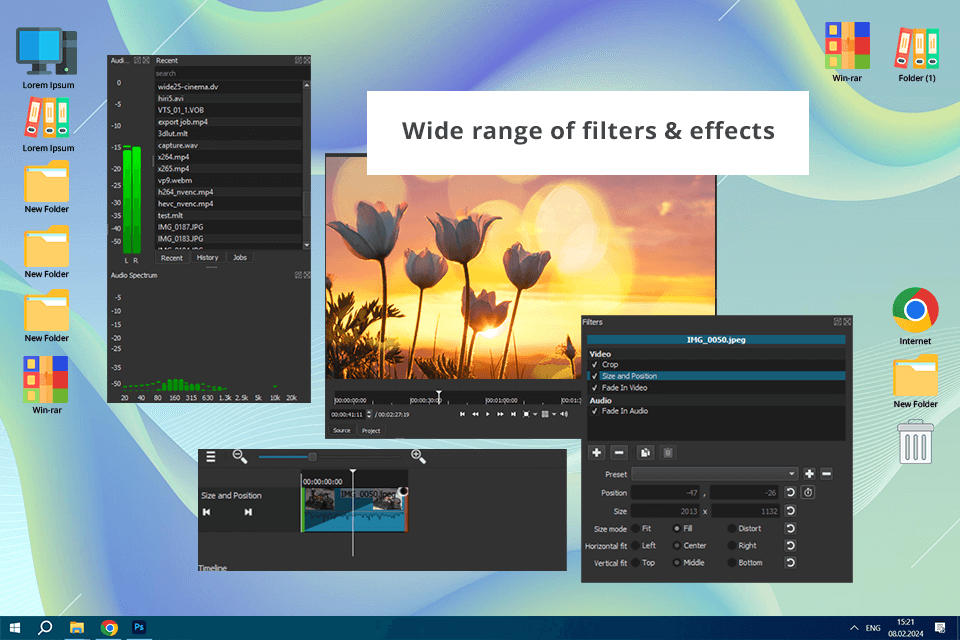Click the Position X value field
The width and height of the screenshot is (960, 640).
point(666,492)
